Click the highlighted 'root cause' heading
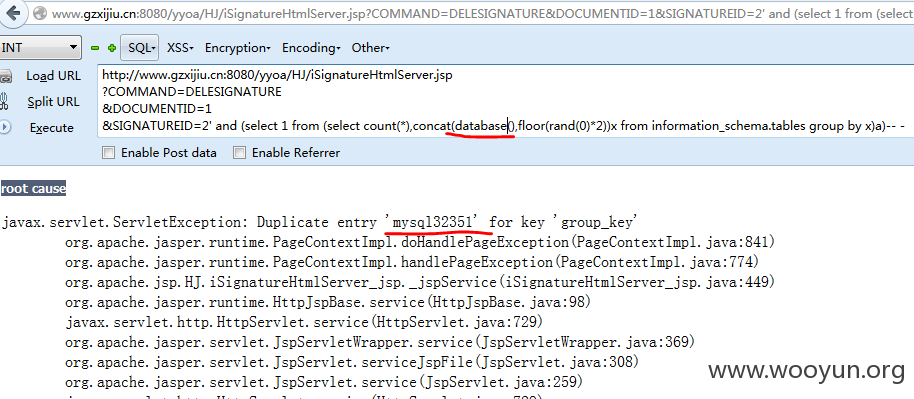Image resolution: width=914 pixels, height=399 pixels. point(33,188)
